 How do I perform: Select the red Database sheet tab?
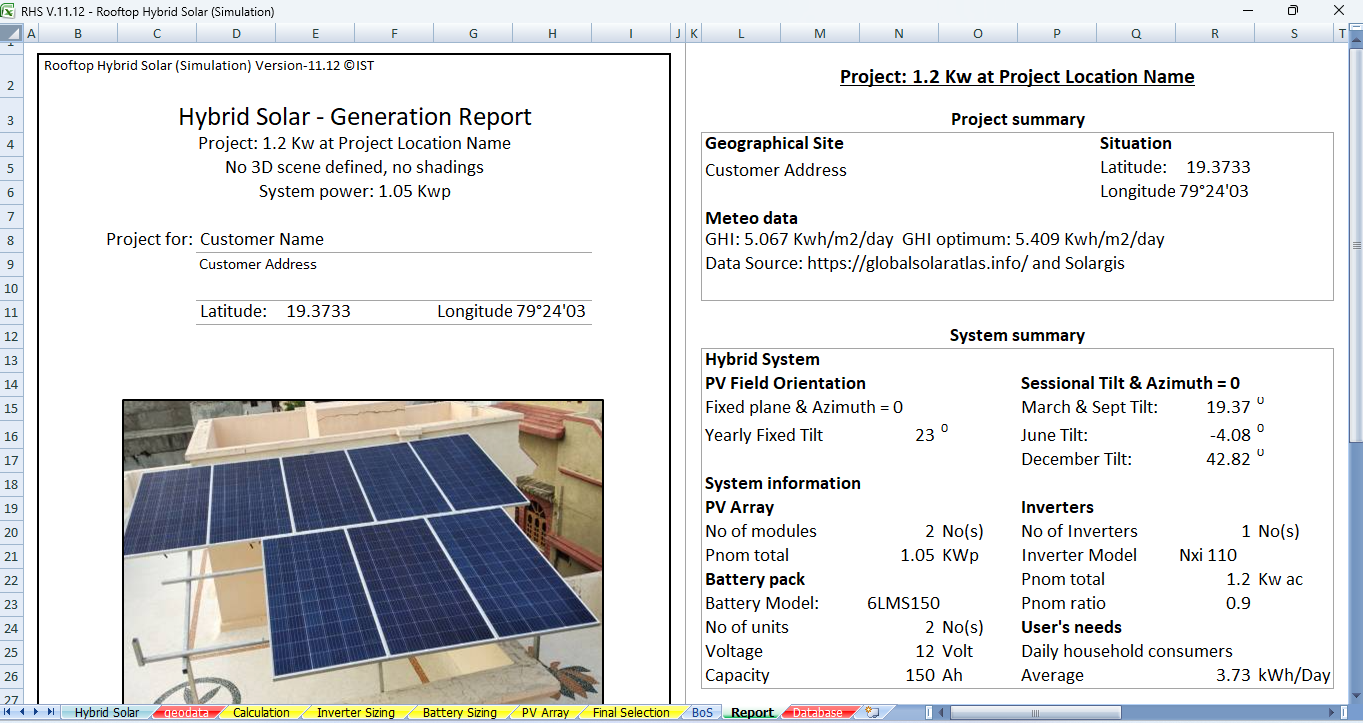click(817, 713)
